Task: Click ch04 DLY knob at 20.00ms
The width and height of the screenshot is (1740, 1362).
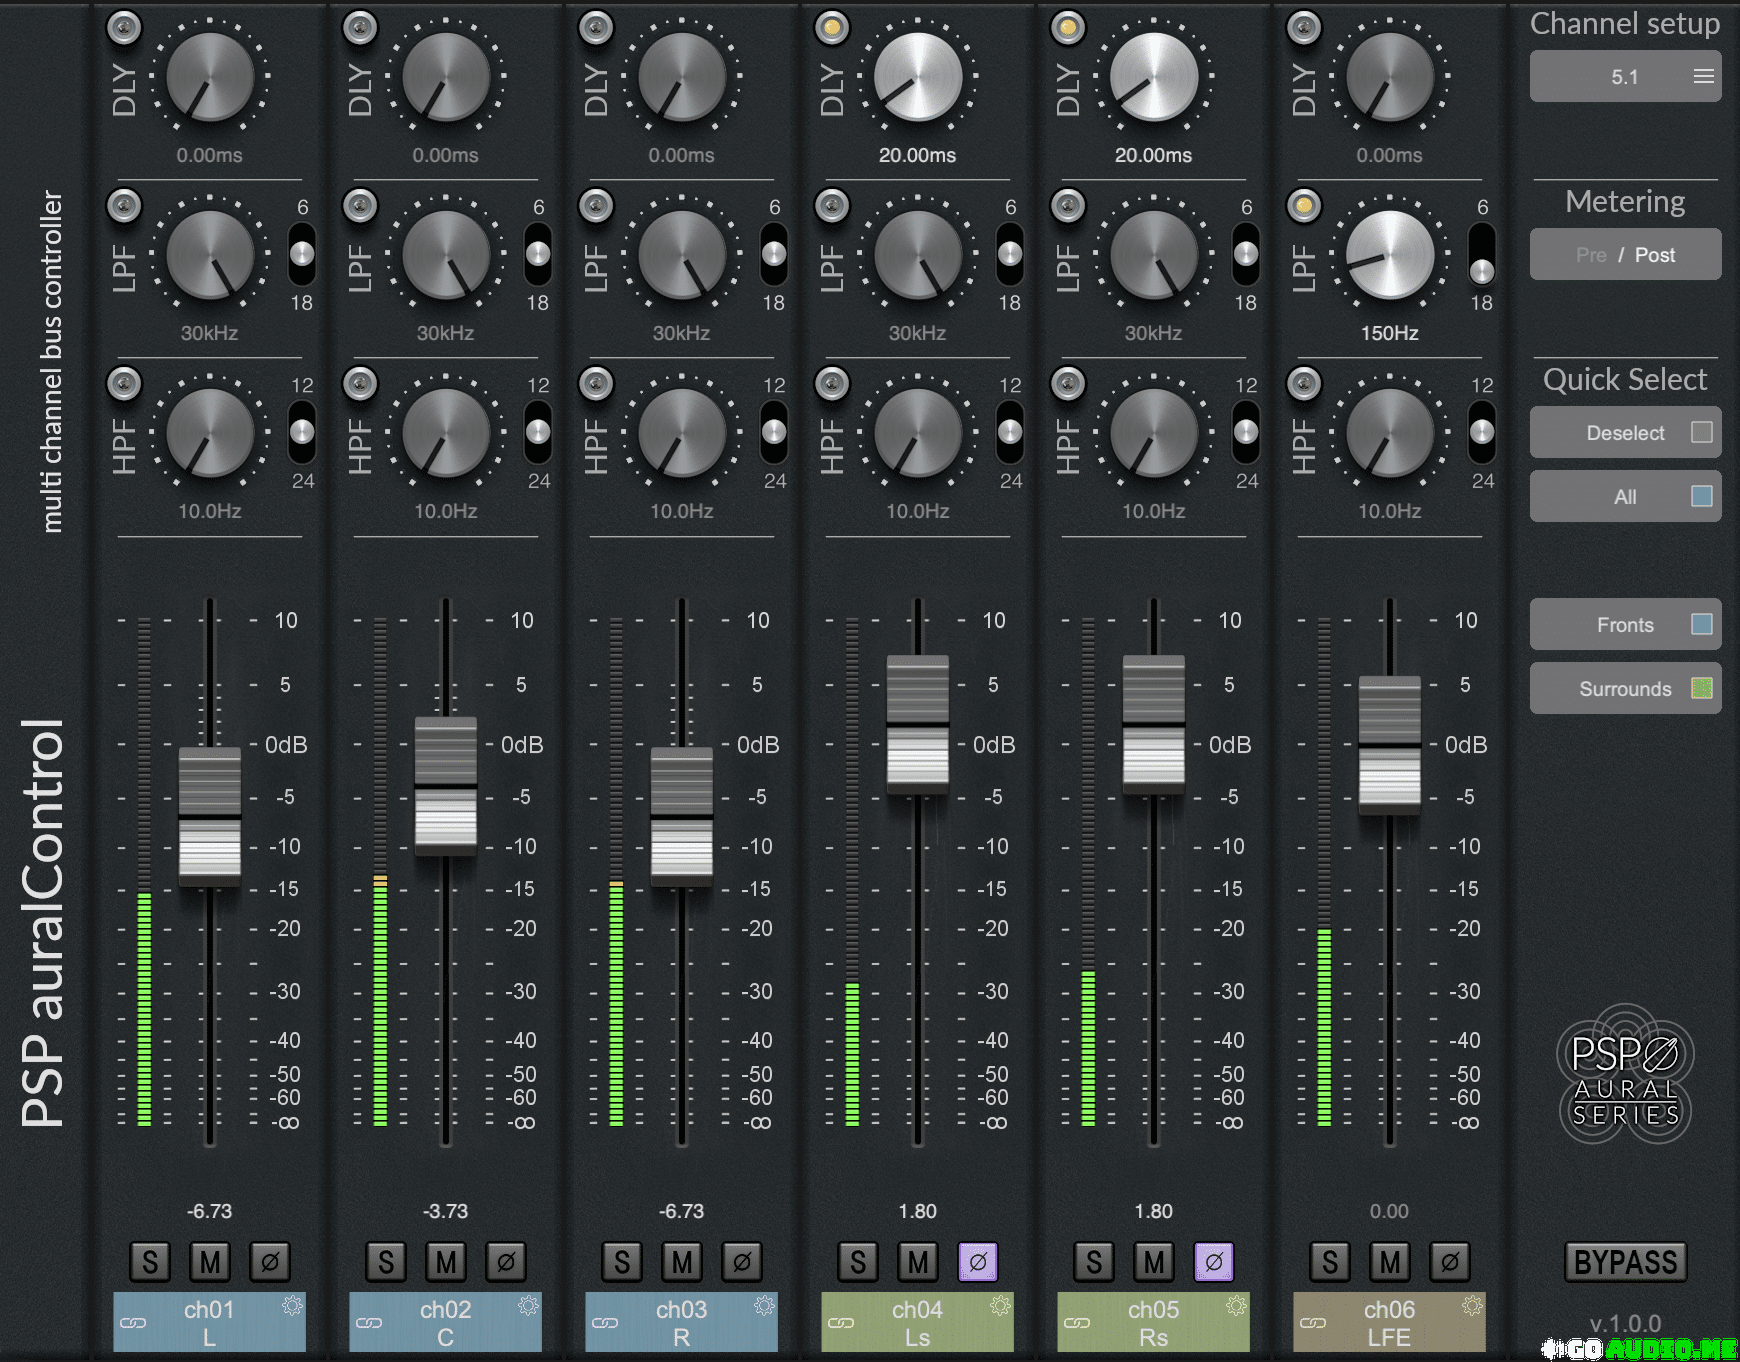Action: [918, 77]
